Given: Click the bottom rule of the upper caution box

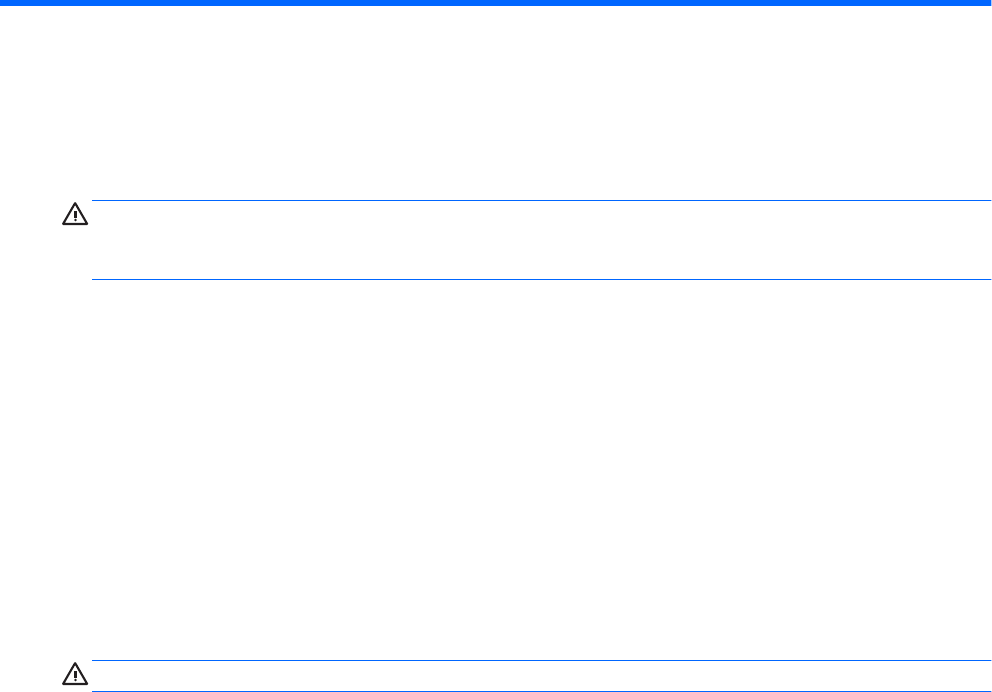Looking at the screenshot, I should point(534,279).
